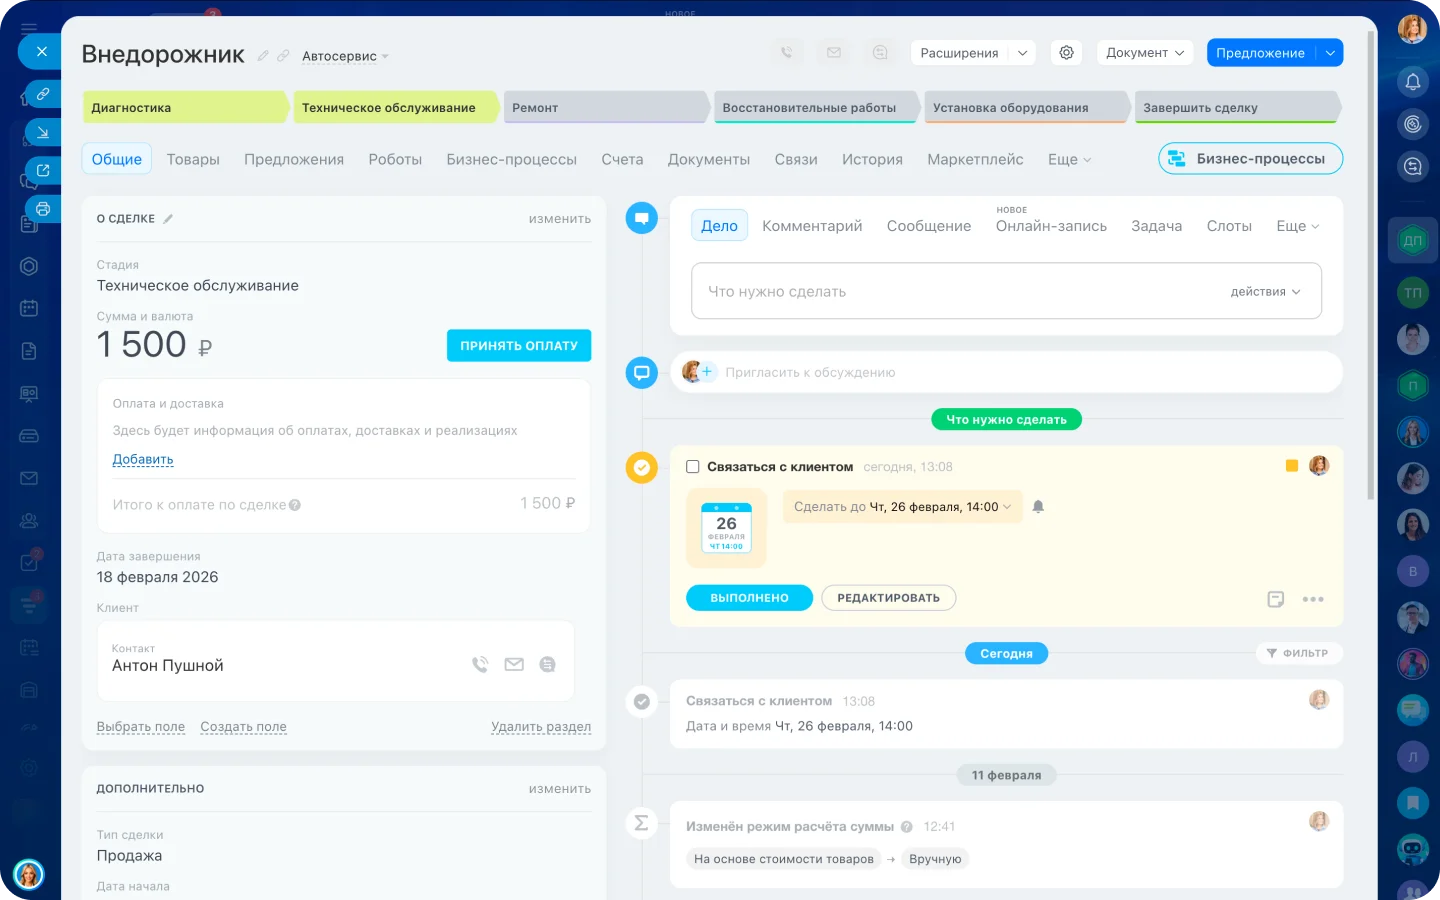1440x900 pixels.
Task: Check the Связаться с клиентом checkbox
Action: tap(691, 466)
